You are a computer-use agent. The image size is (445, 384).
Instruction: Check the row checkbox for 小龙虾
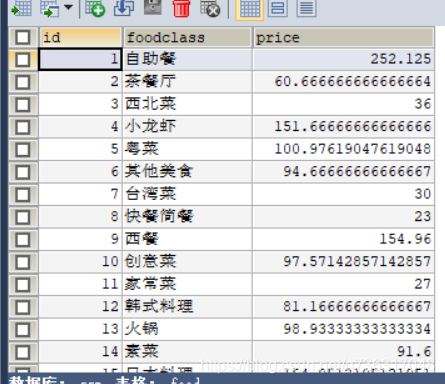[x=23, y=127]
